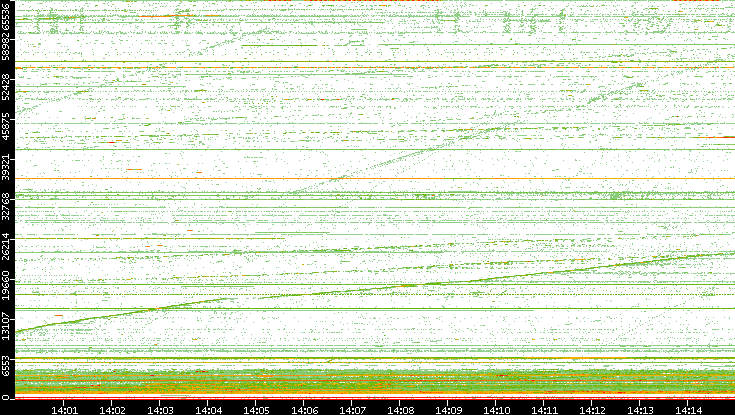Select the 19660 vertical axis label

[x=5, y=286]
